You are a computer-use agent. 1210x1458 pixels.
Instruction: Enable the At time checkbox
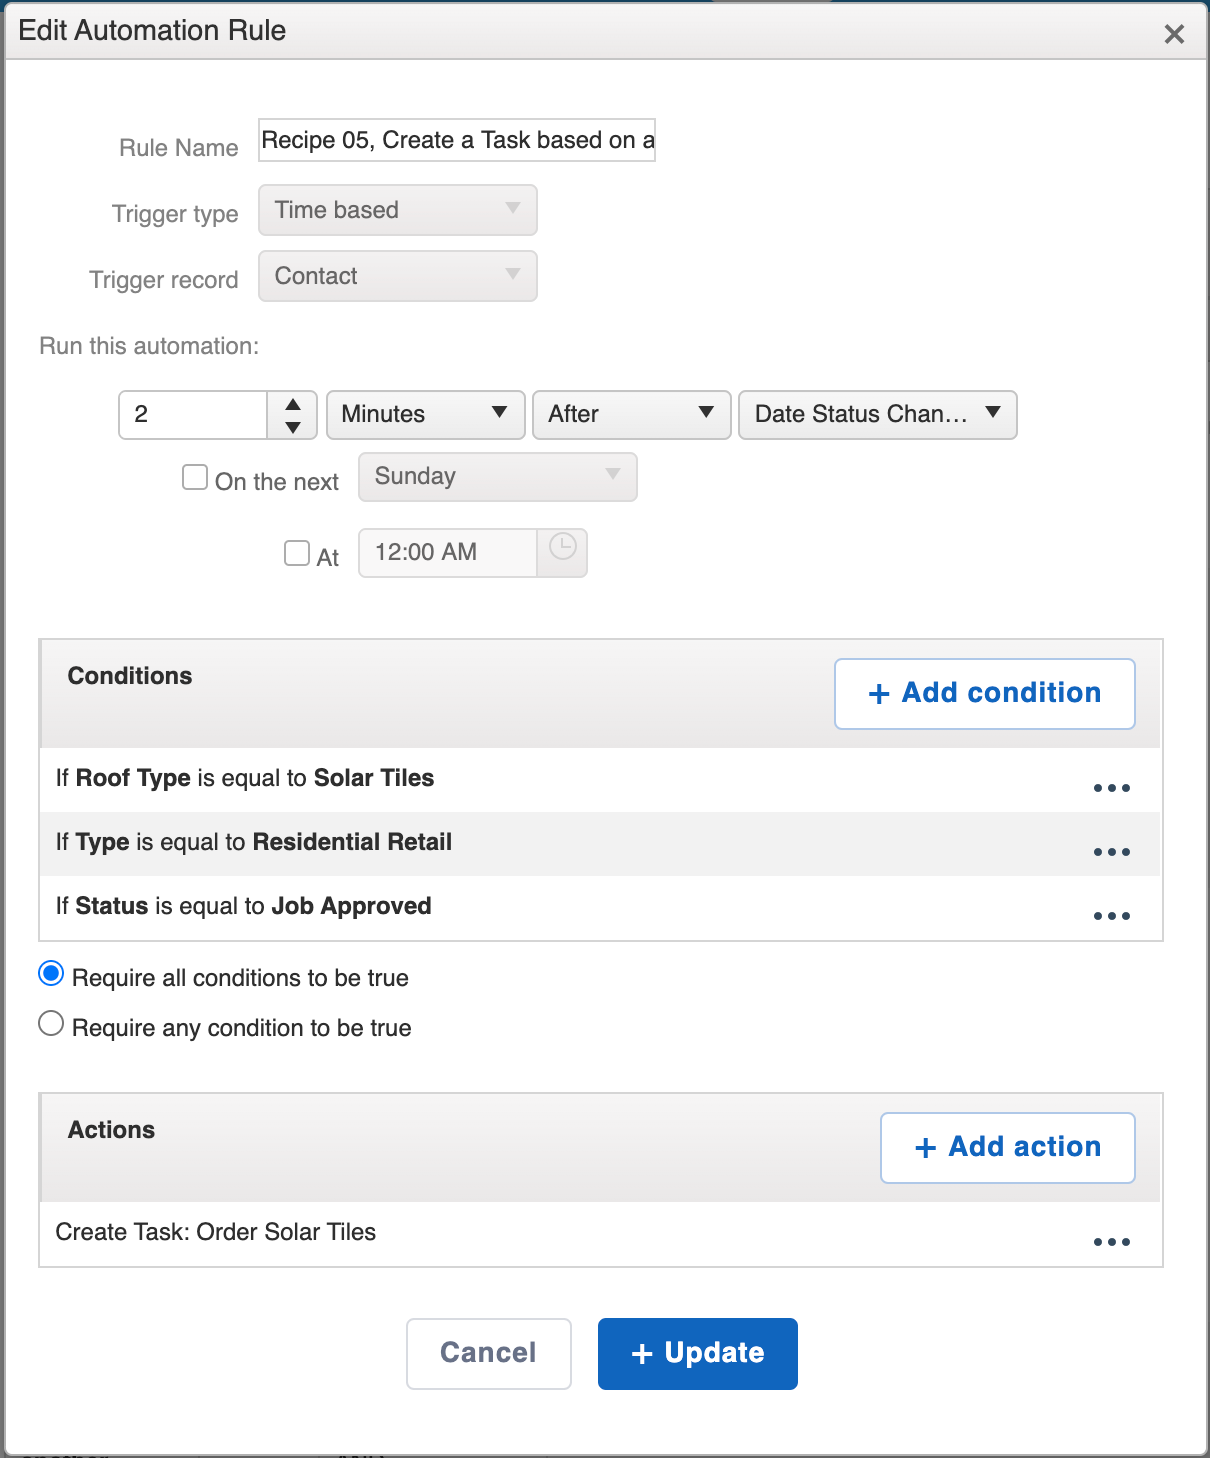296,553
